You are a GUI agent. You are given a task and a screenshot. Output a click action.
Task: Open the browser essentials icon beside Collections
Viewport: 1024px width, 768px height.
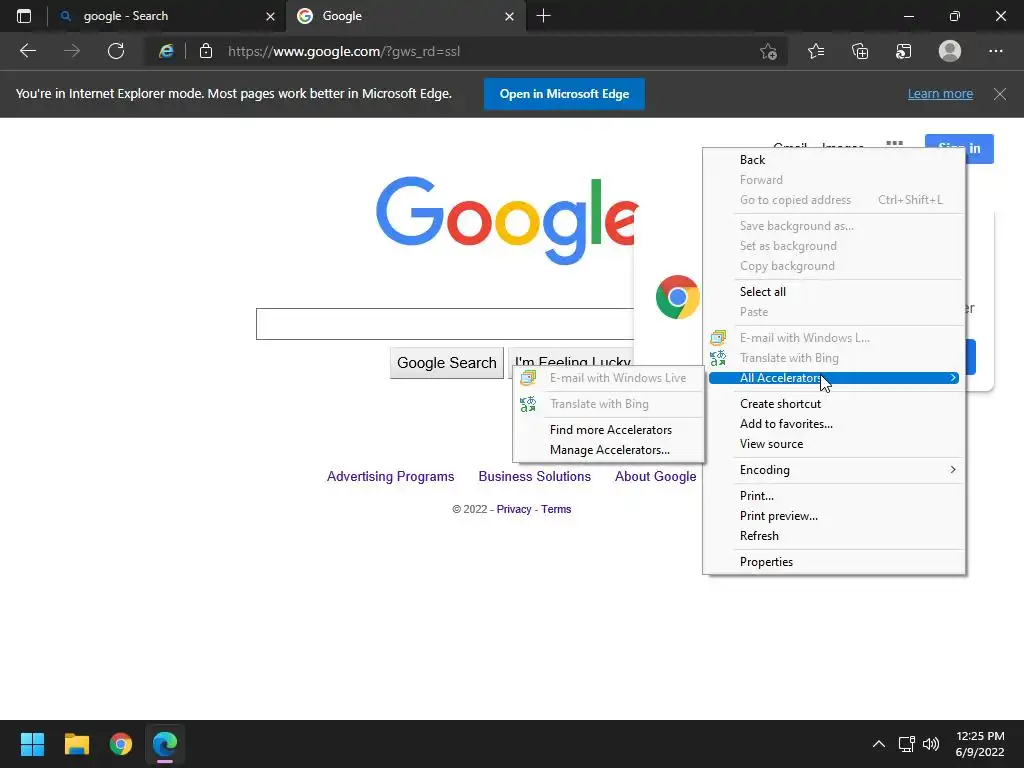coord(904,51)
